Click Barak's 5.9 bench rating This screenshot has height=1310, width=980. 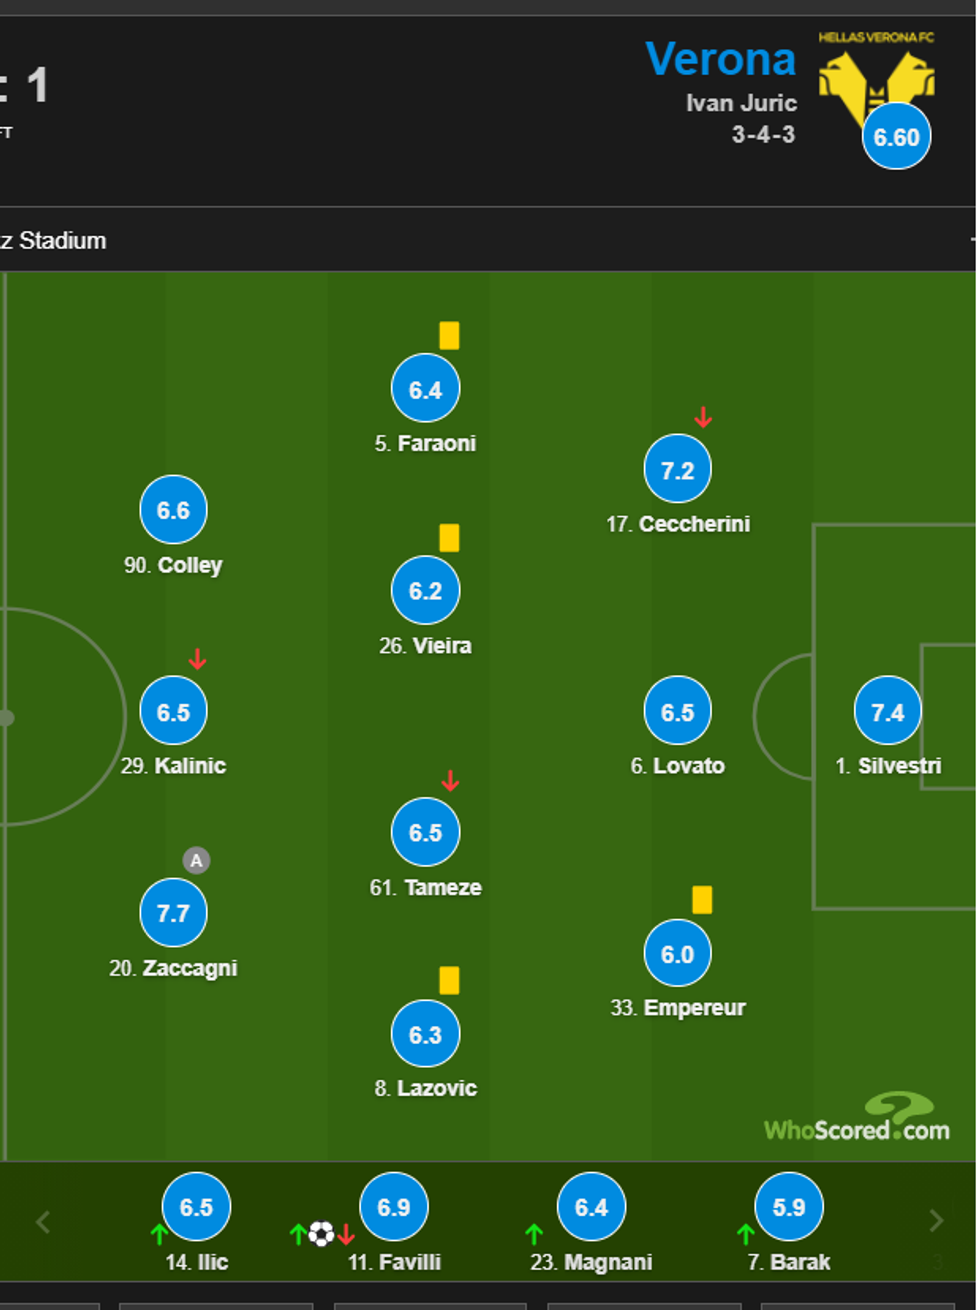788,1207
